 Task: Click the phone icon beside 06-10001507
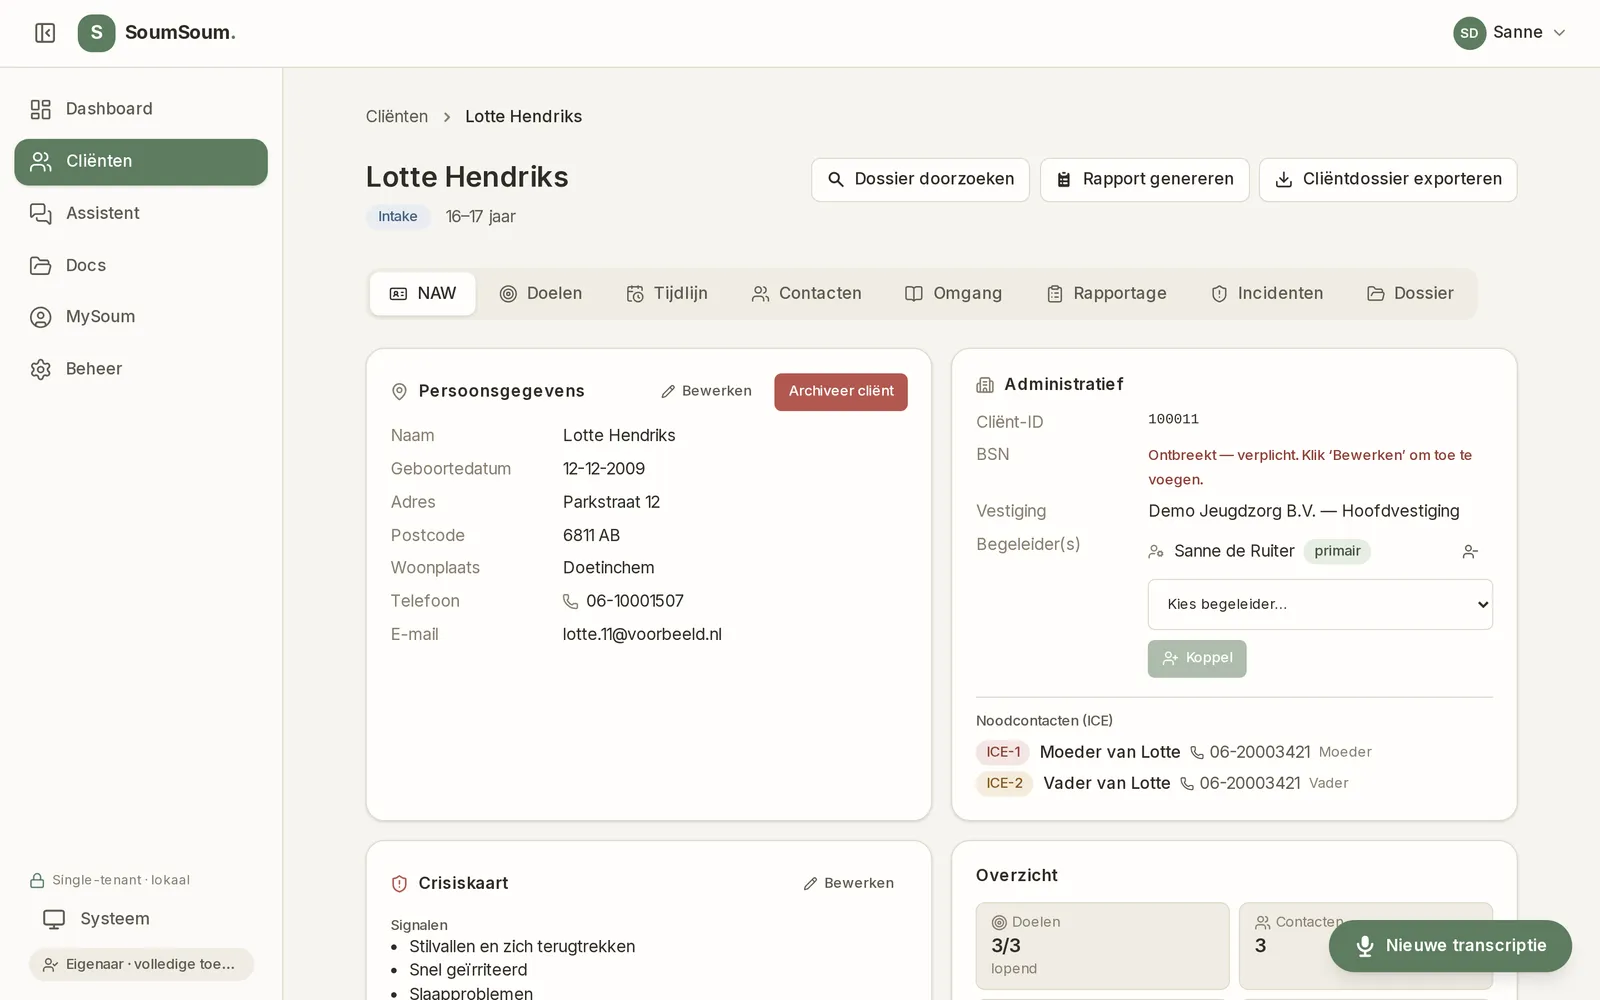pos(571,602)
